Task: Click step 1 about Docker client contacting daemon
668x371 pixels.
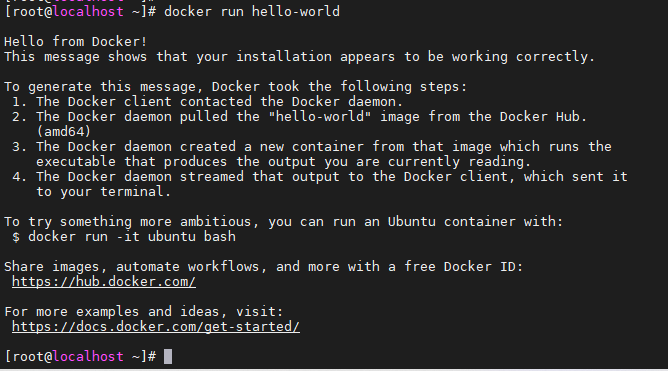Action: tap(207, 101)
